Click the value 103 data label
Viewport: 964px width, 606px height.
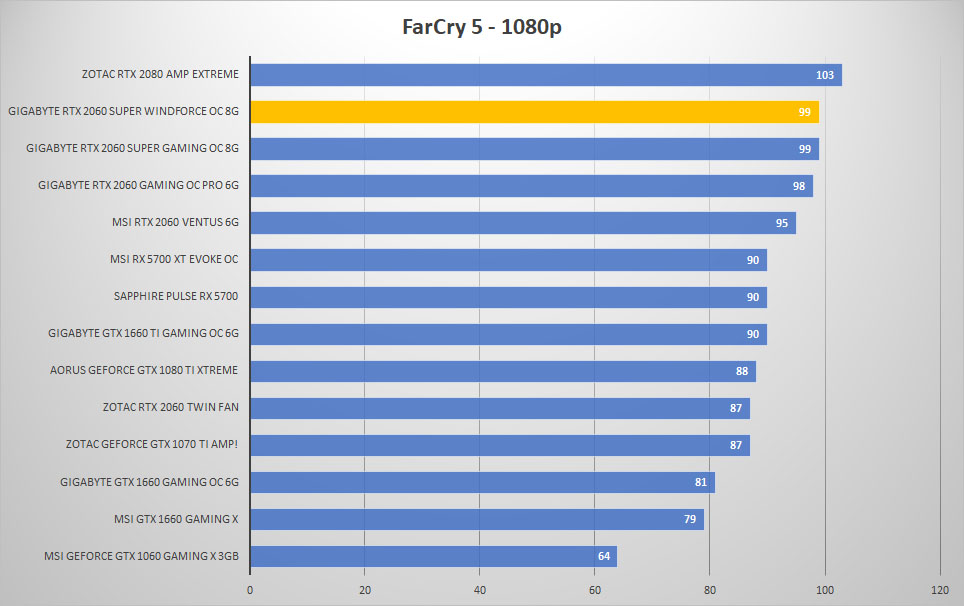click(x=824, y=75)
